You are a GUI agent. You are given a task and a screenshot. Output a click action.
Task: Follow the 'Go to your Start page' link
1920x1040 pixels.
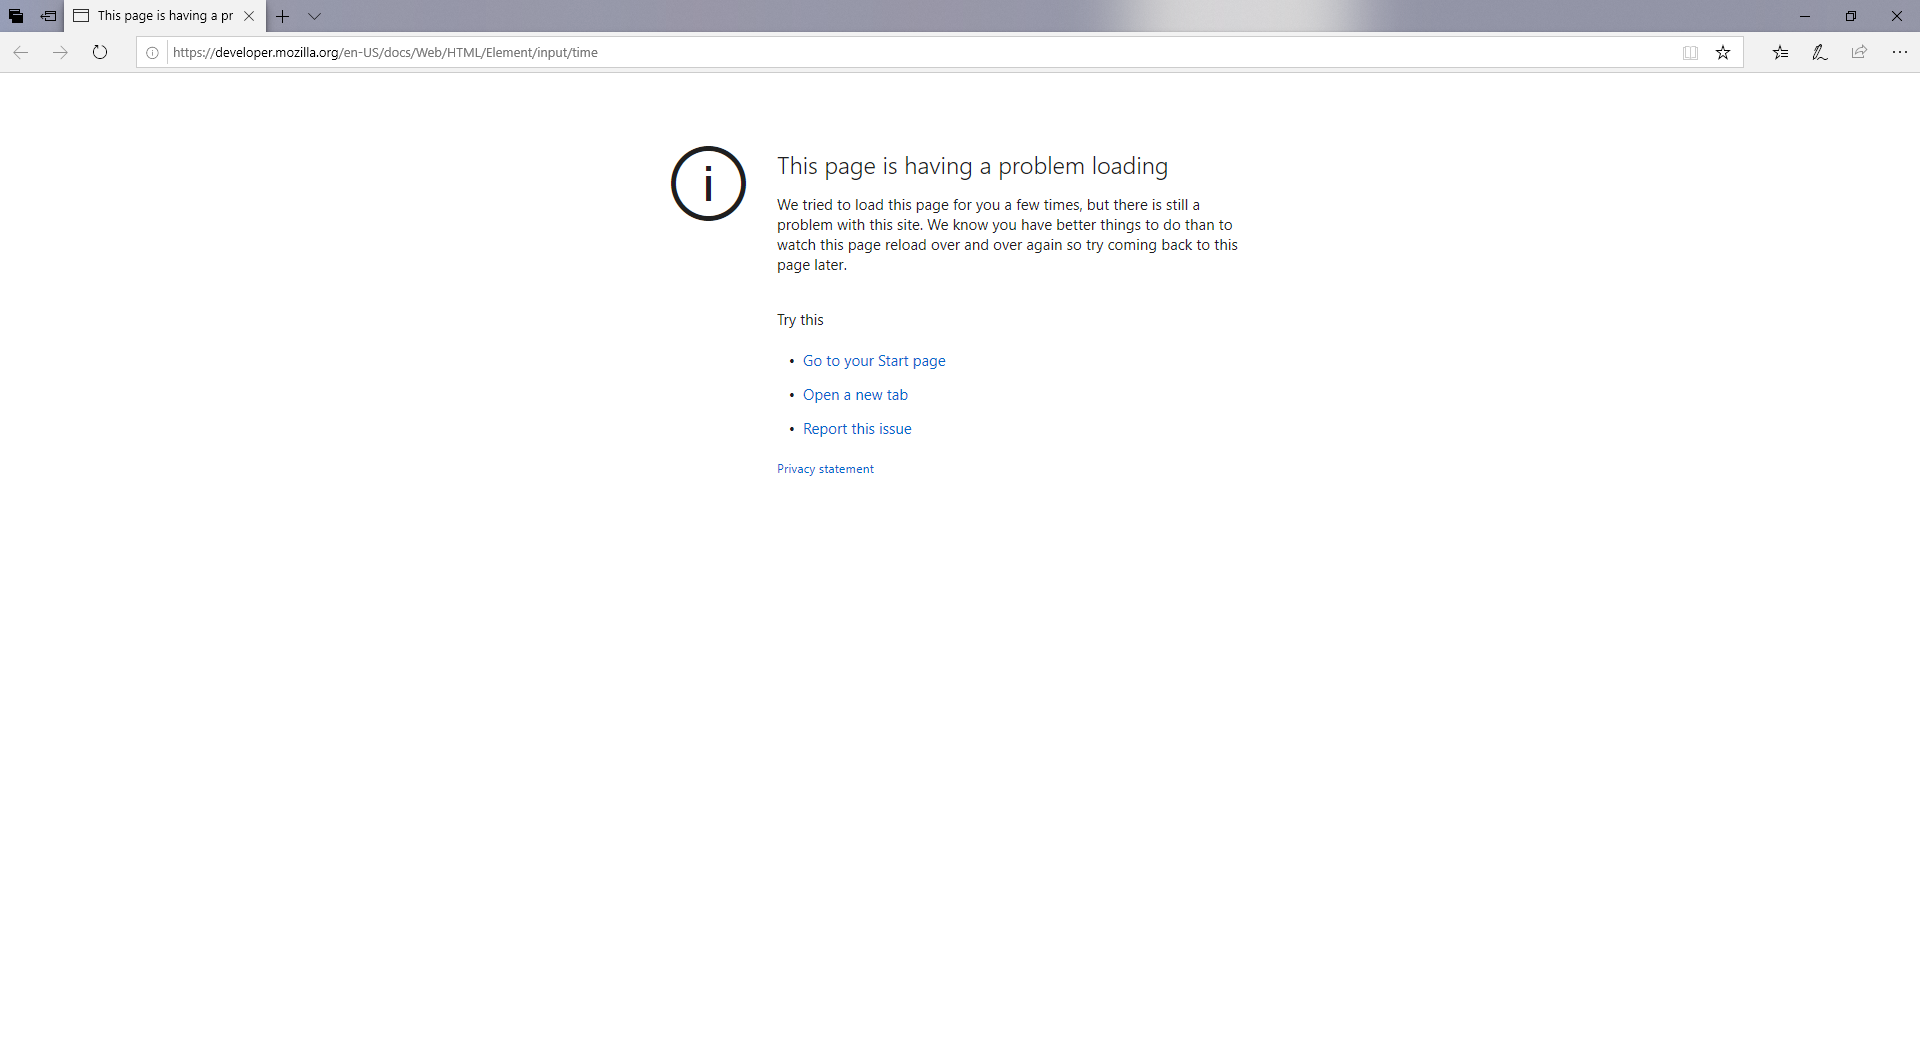tap(874, 360)
